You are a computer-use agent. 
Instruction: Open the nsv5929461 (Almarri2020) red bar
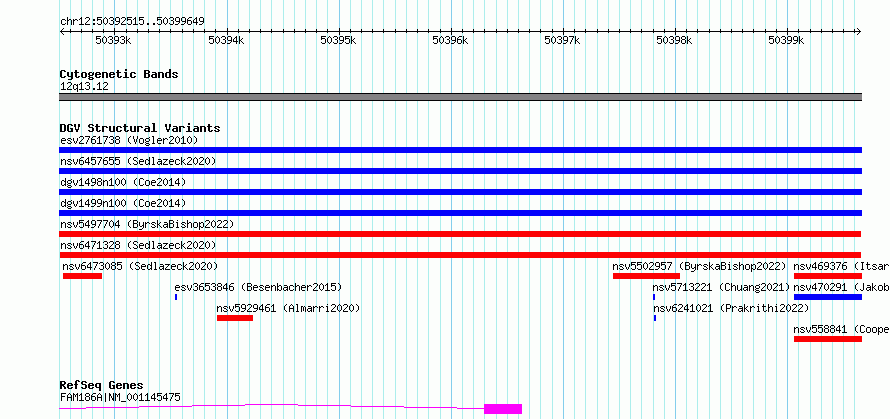pyautogui.click(x=235, y=318)
